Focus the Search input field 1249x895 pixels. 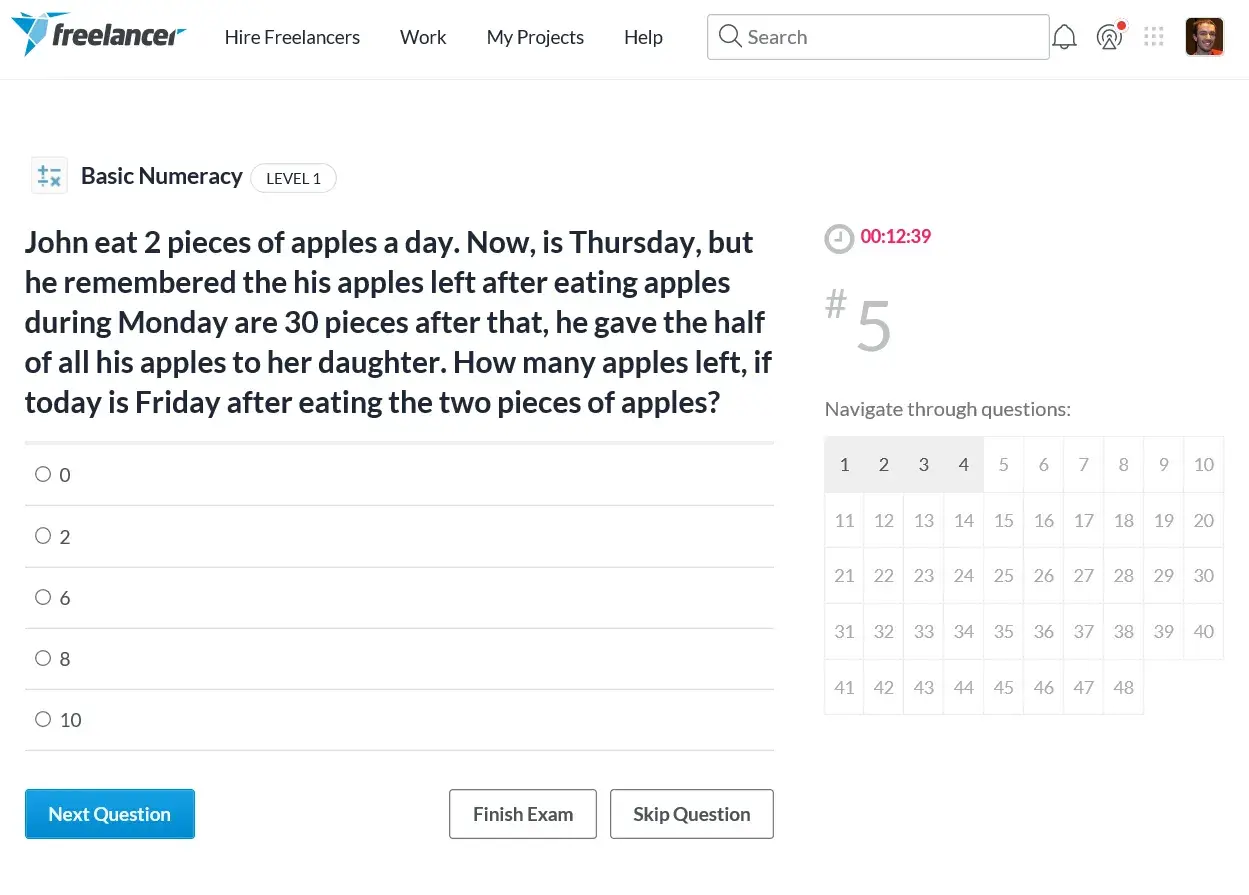[890, 37]
